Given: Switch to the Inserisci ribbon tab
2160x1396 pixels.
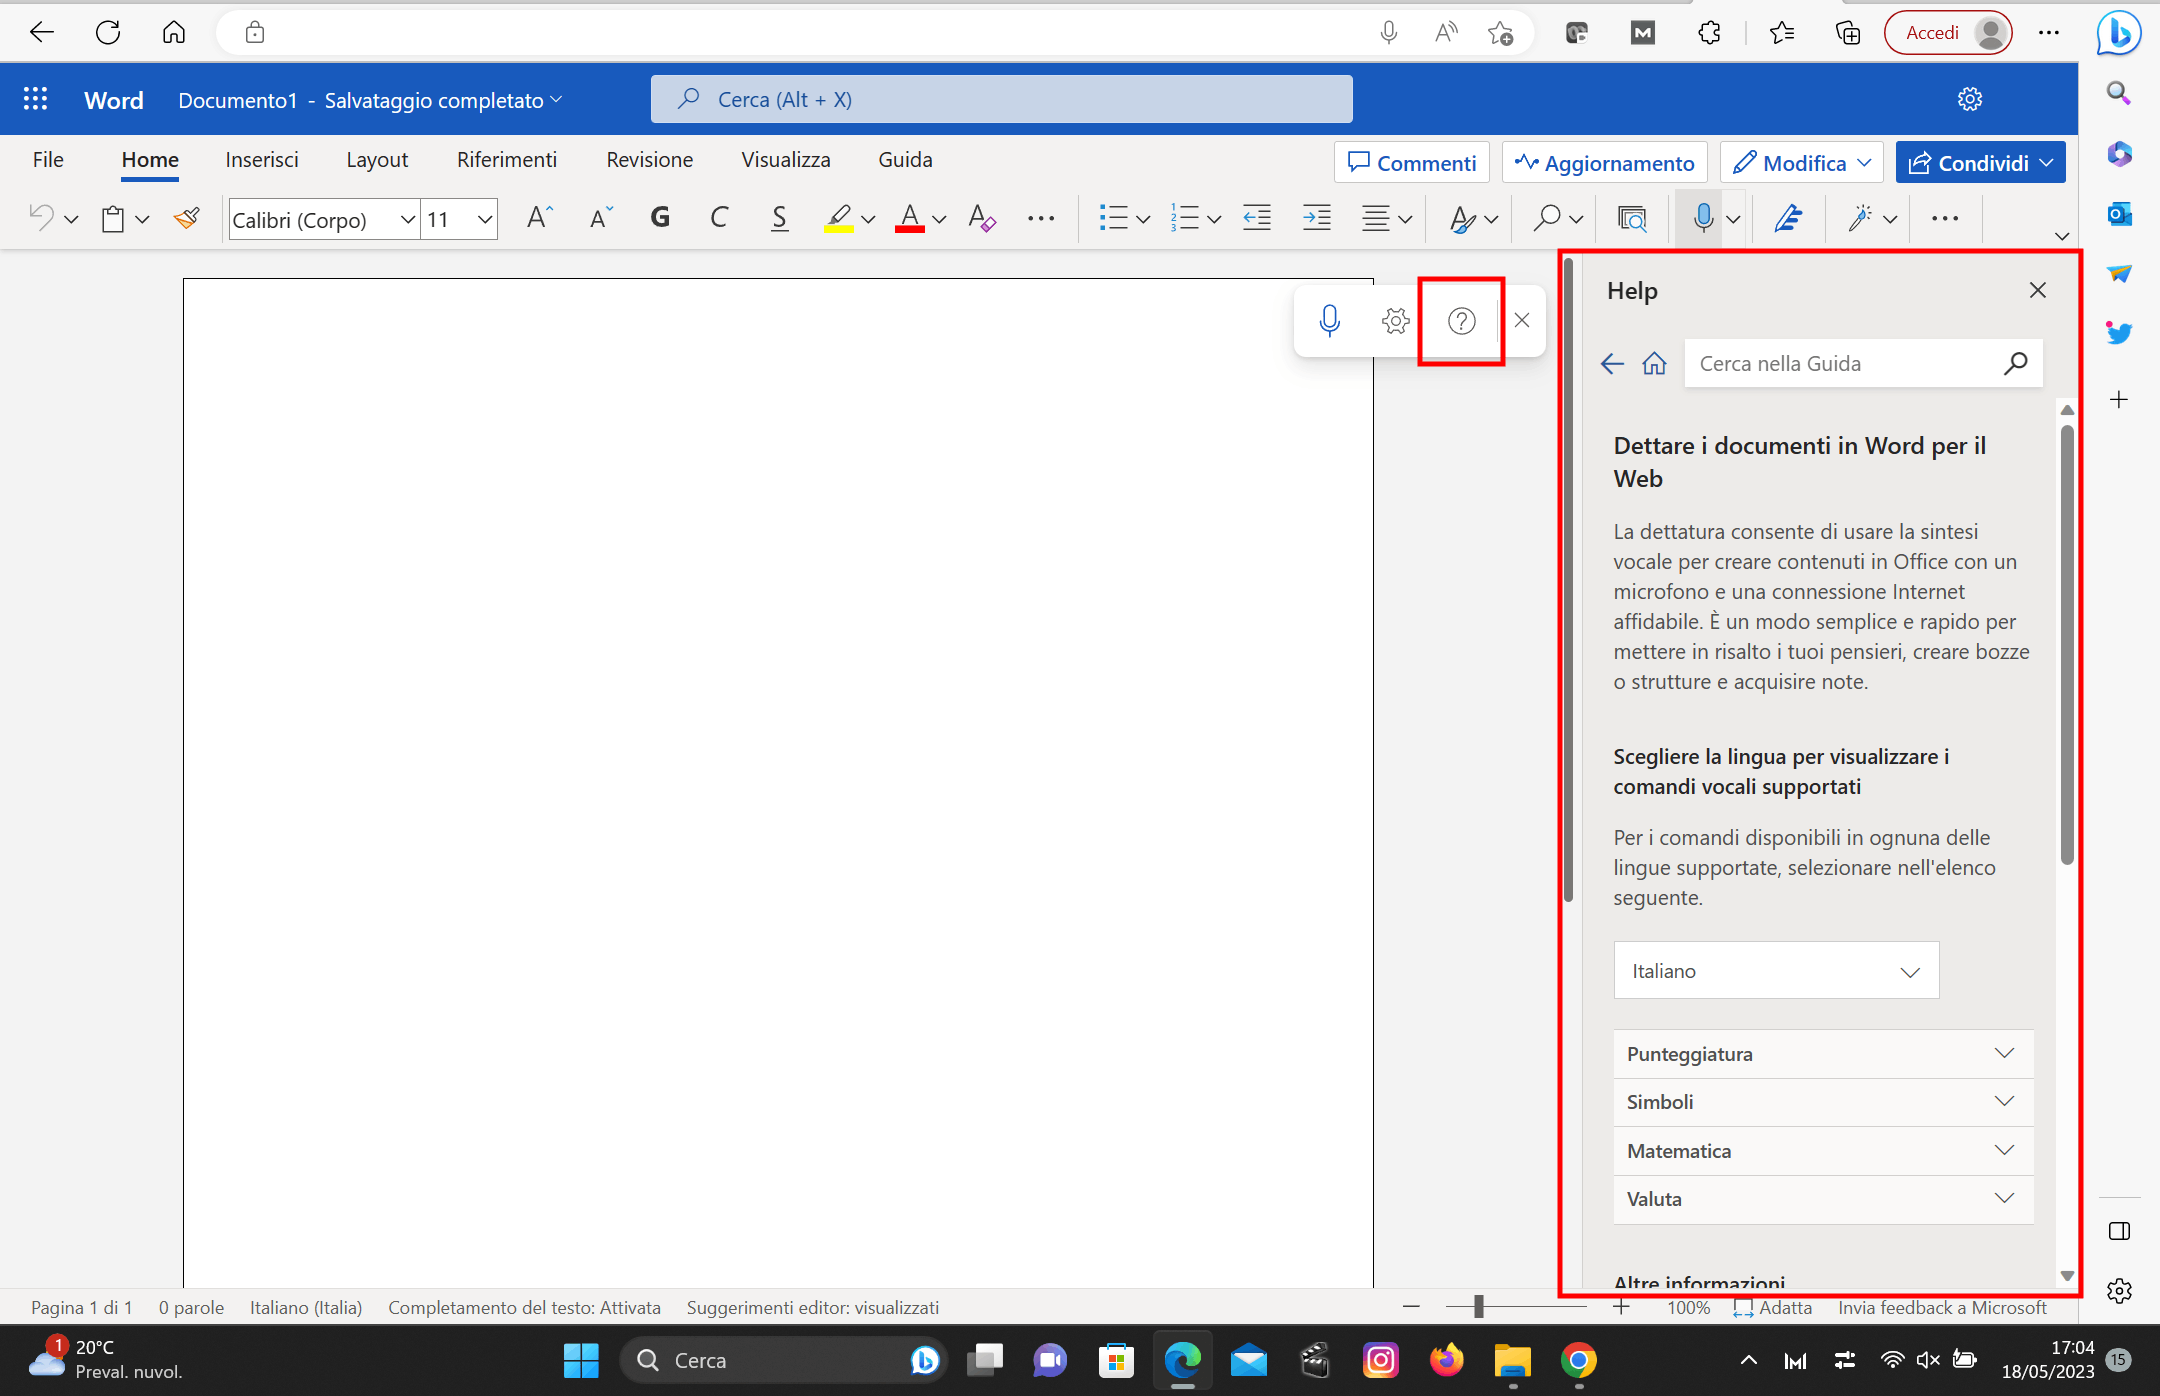Looking at the screenshot, I should 262,160.
